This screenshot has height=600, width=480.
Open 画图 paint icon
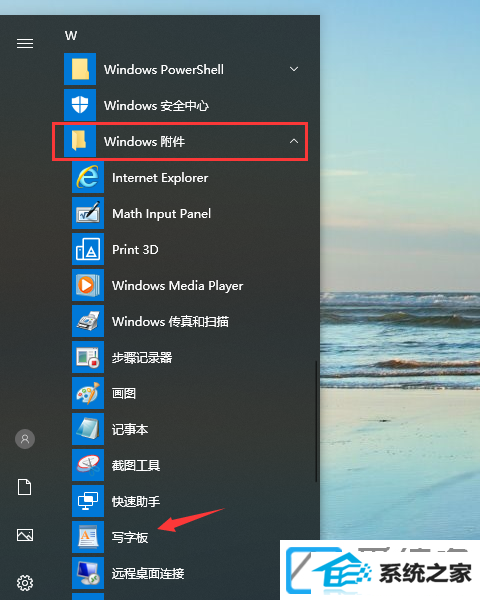point(88,393)
